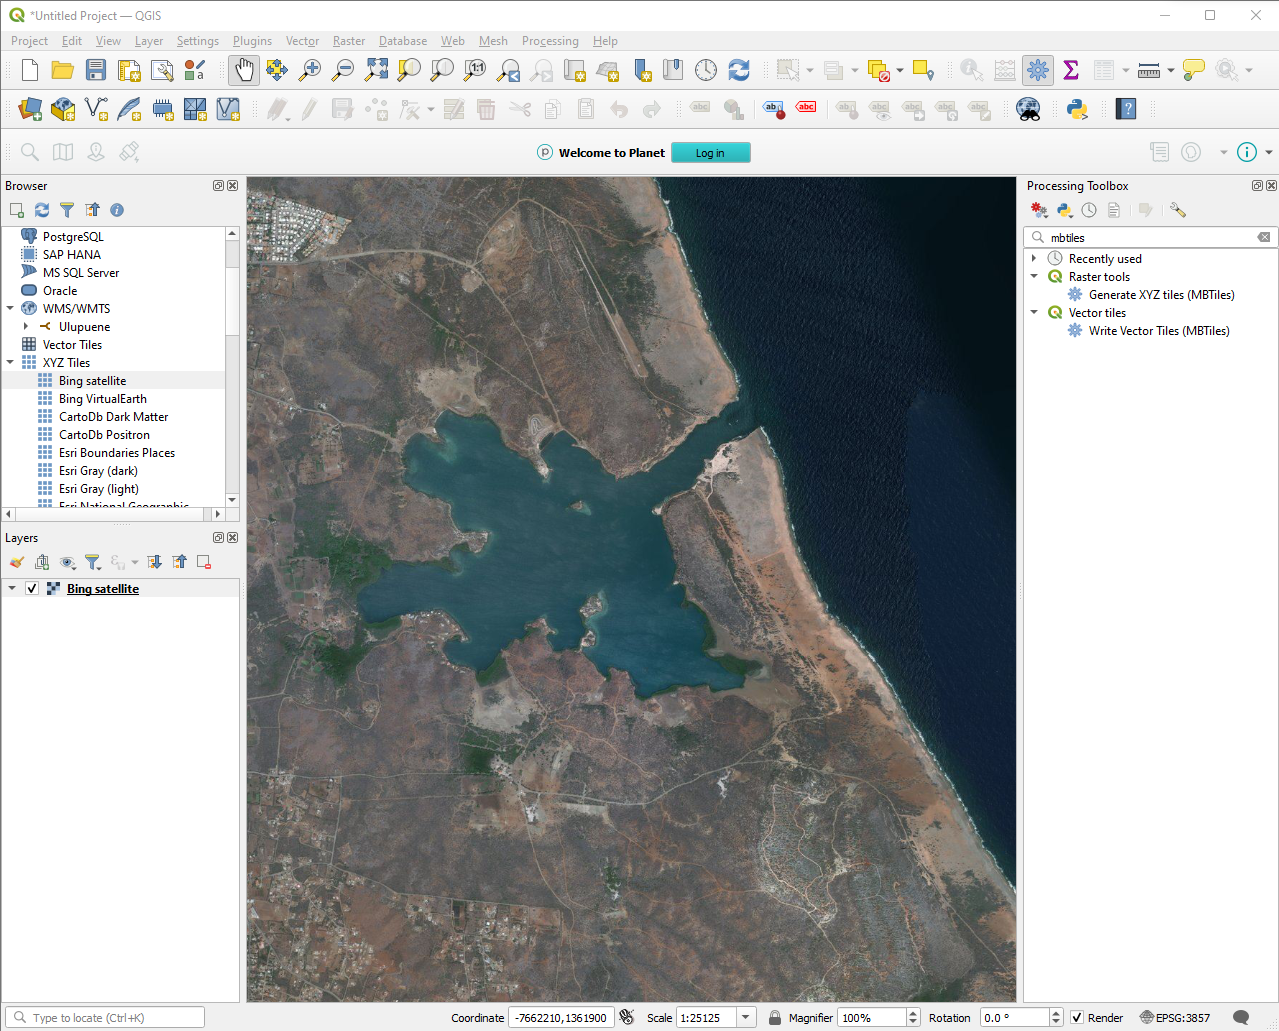1279x1031 pixels.
Task: Click the Planet Log in button
Action: pyautogui.click(x=710, y=153)
